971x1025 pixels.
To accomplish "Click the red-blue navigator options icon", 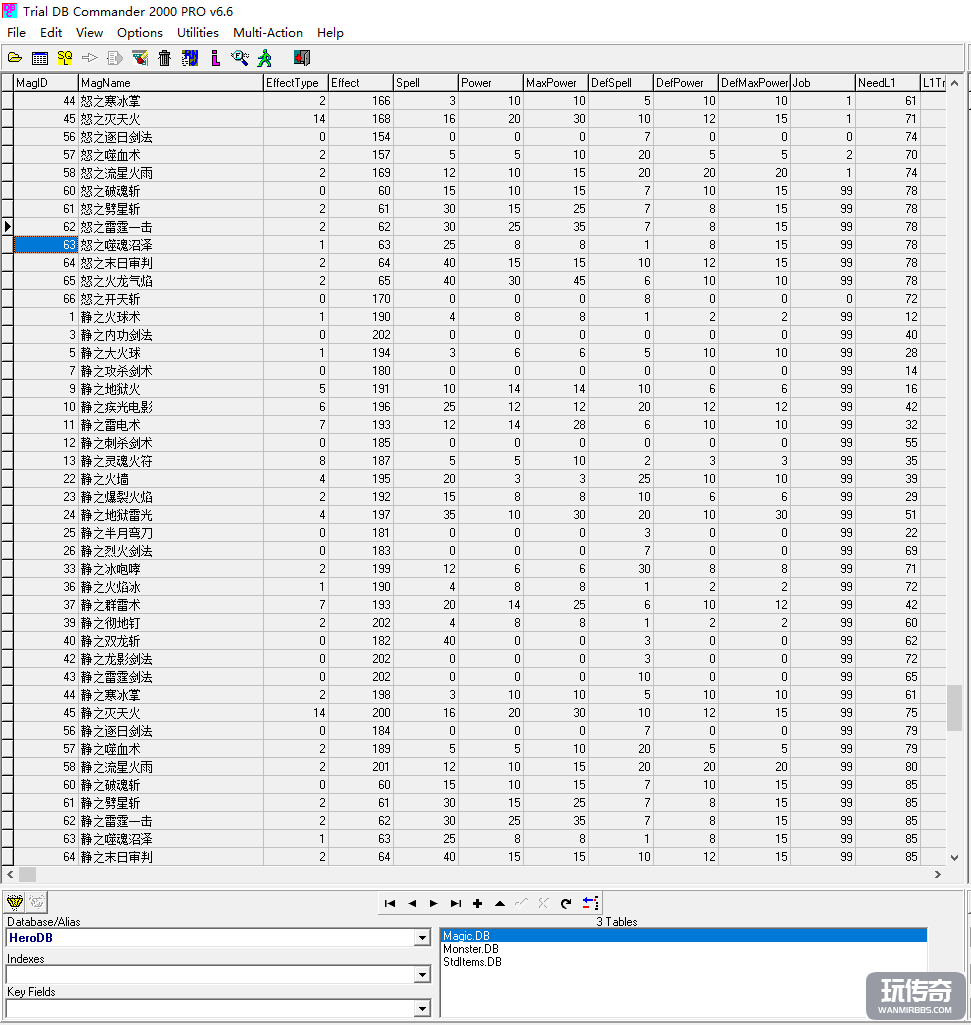I will click(x=590, y=903).
